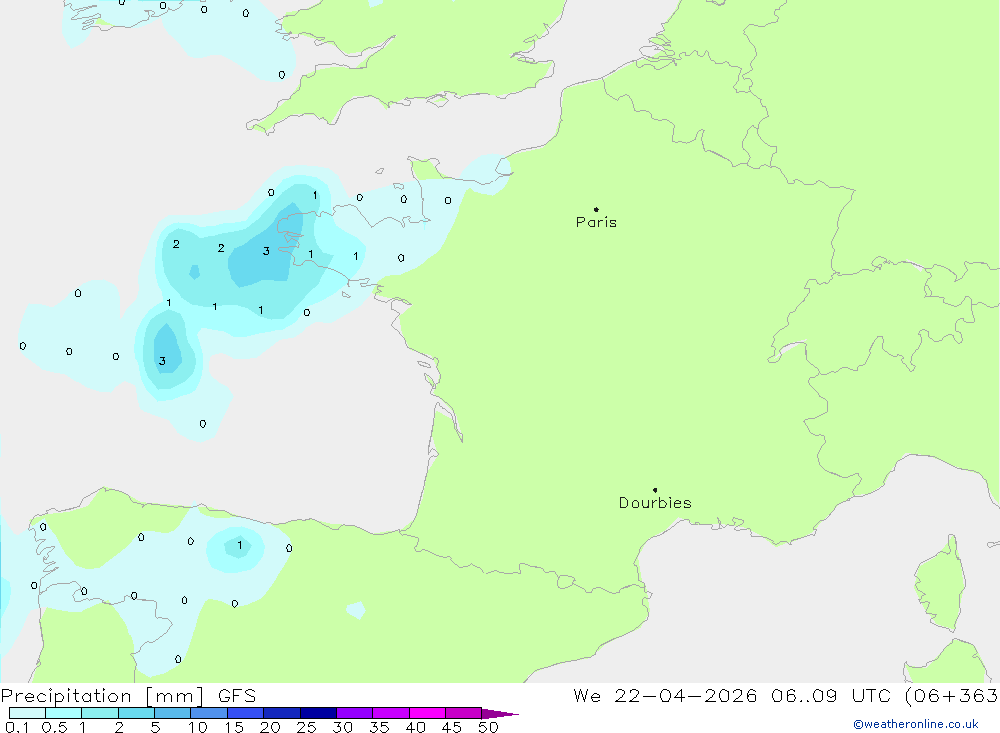Click the '3' value over Brittany's western tip
1000x733 pixels.
coord(266,251)
